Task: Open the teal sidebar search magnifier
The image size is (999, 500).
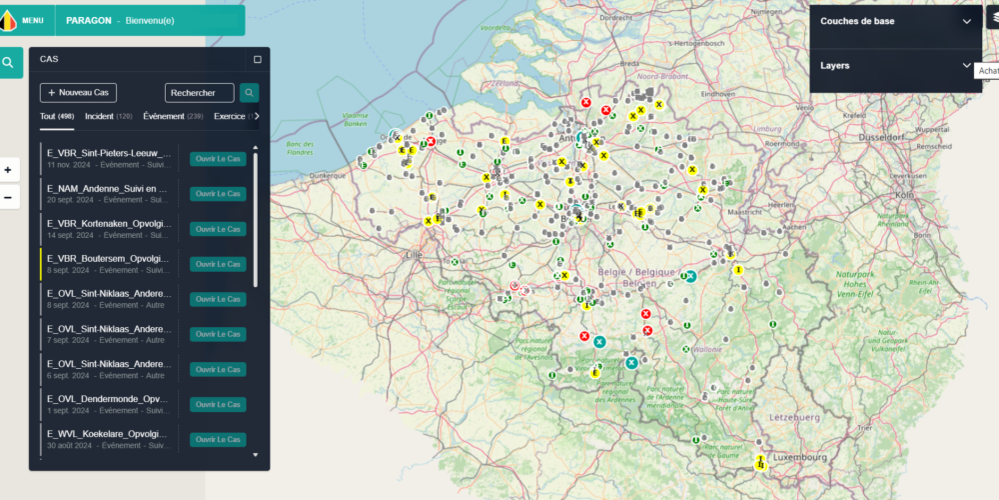Action: pos(8,62)
